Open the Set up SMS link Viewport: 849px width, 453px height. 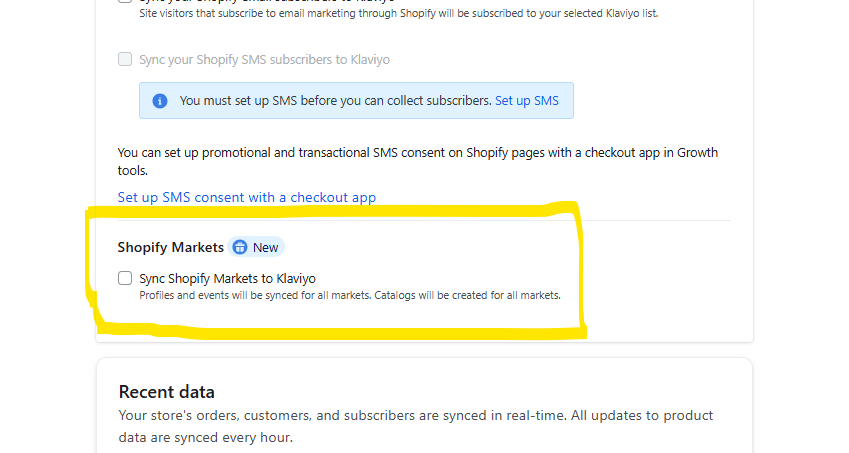click(527, 101)
